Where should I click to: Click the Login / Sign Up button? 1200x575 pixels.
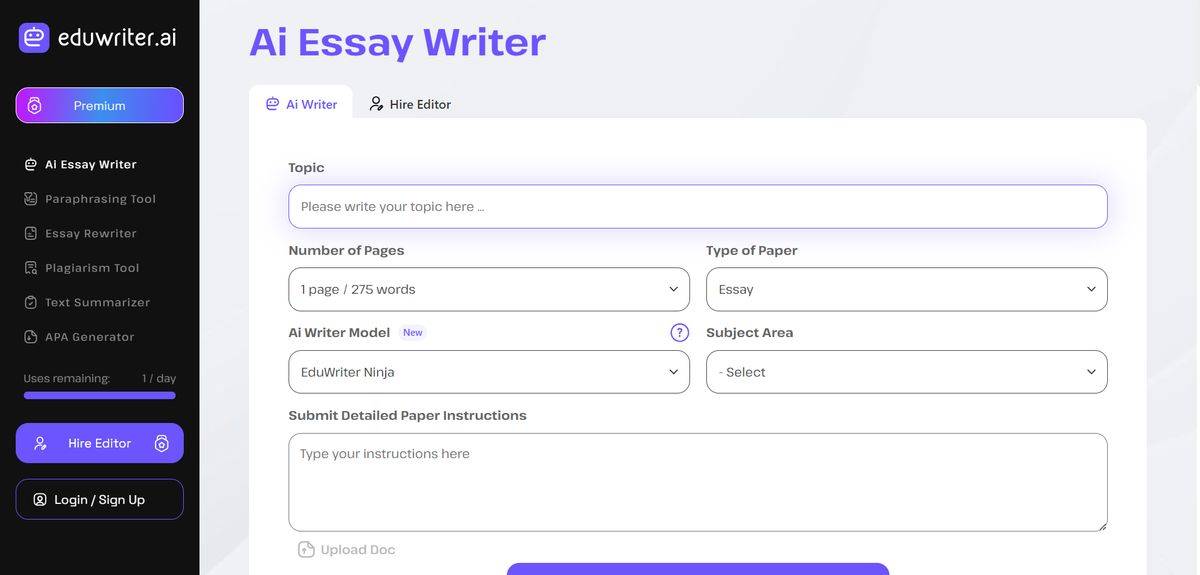click(99, 499)
